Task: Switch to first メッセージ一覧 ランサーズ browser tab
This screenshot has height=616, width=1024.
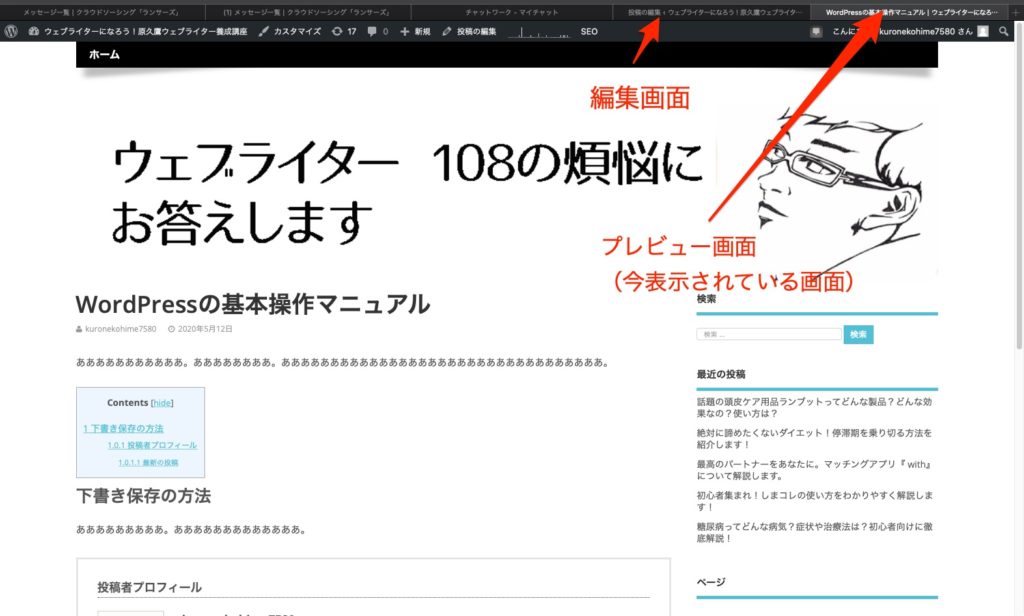Action: click(x=101, y=12)
